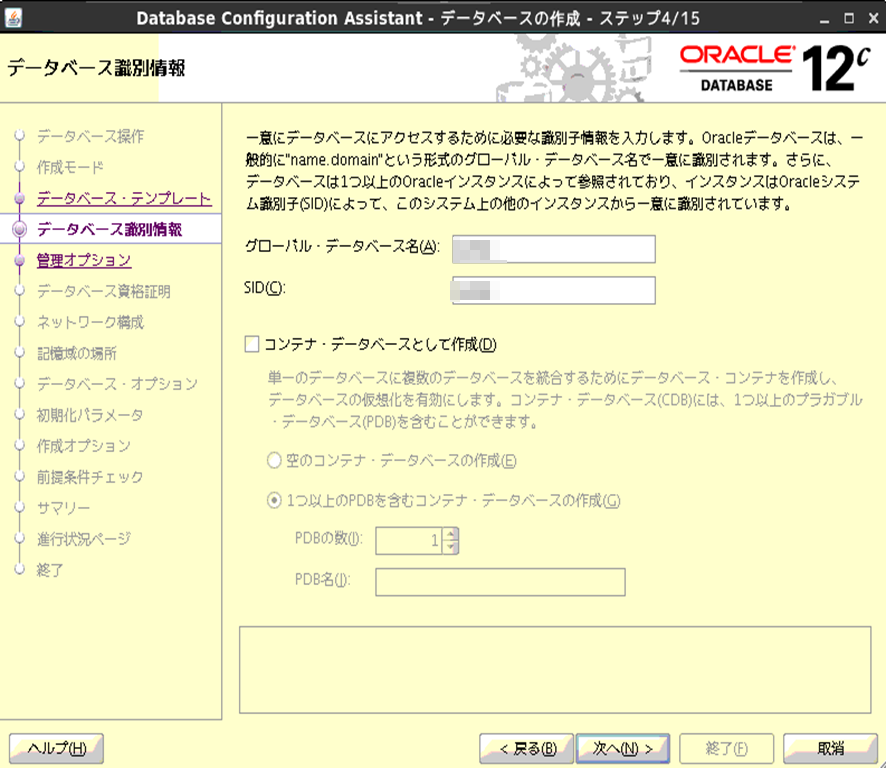The image size is (886, 768).
Task: Click the Oracle Database 12c logo
Action: [775, 68]
